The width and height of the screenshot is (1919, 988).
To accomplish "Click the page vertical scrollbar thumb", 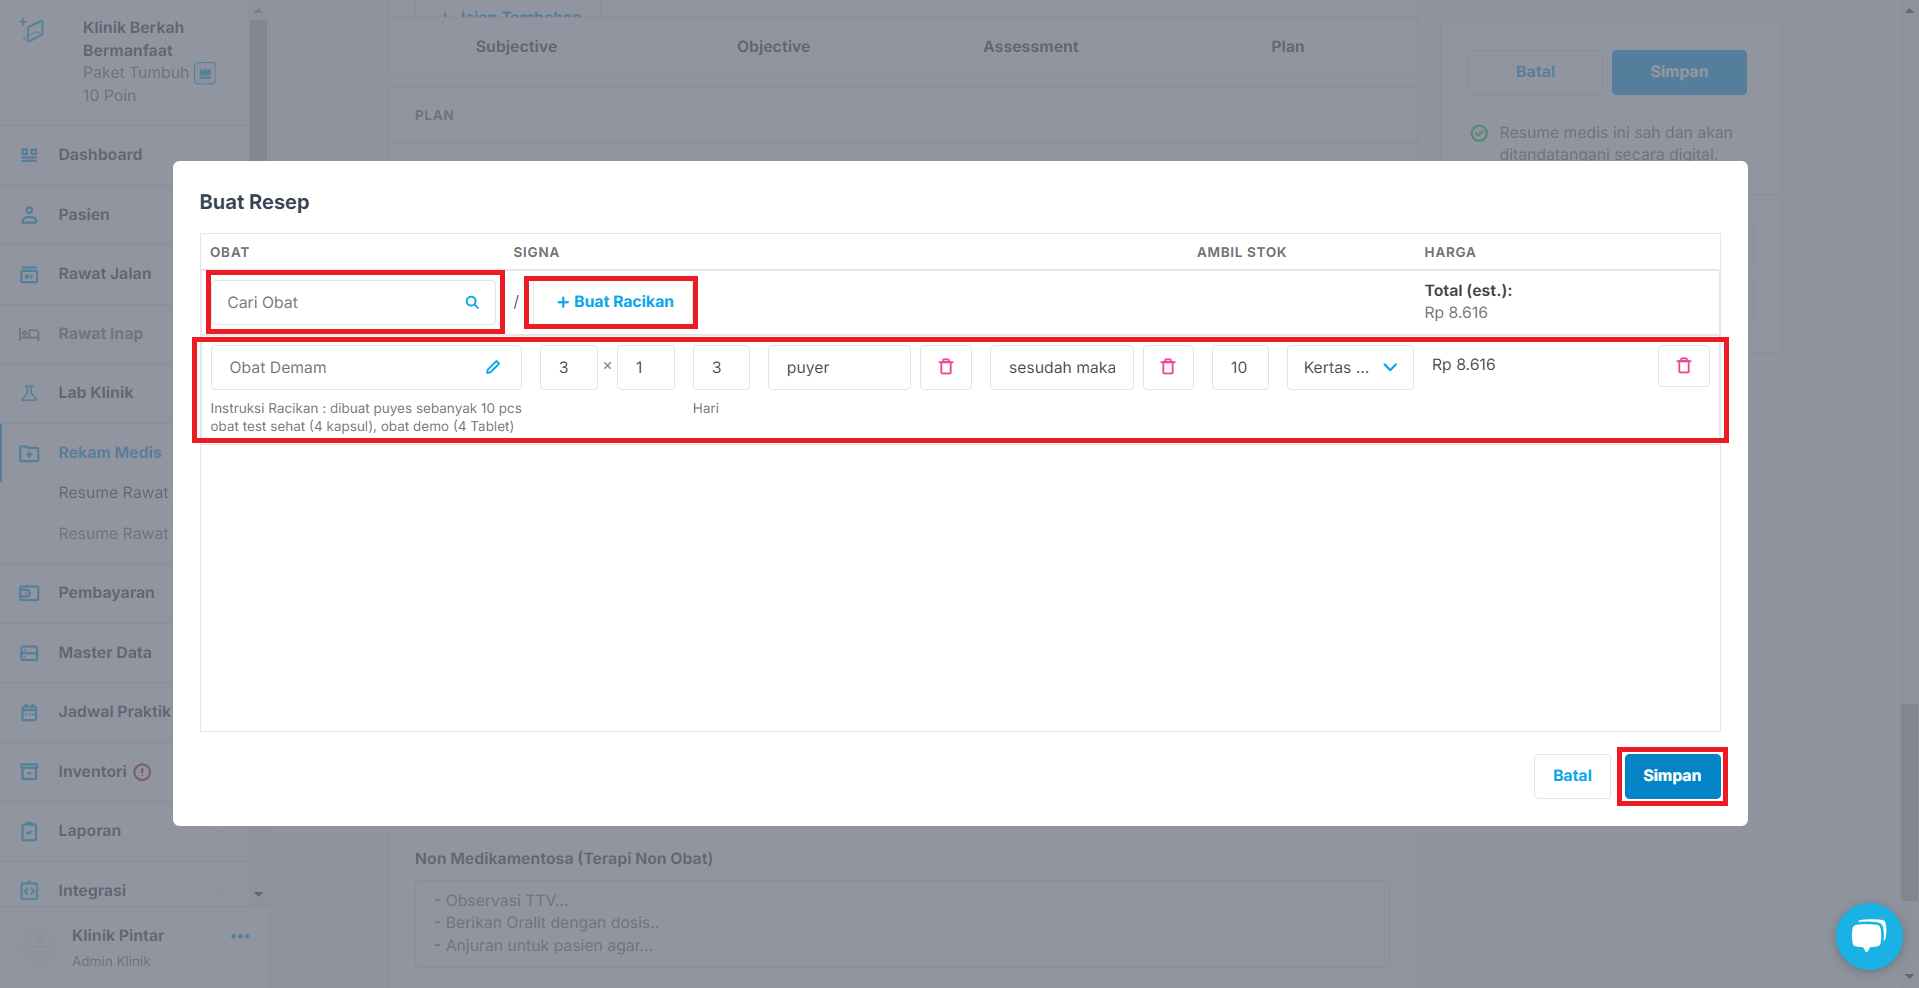I will (1909, 802).
